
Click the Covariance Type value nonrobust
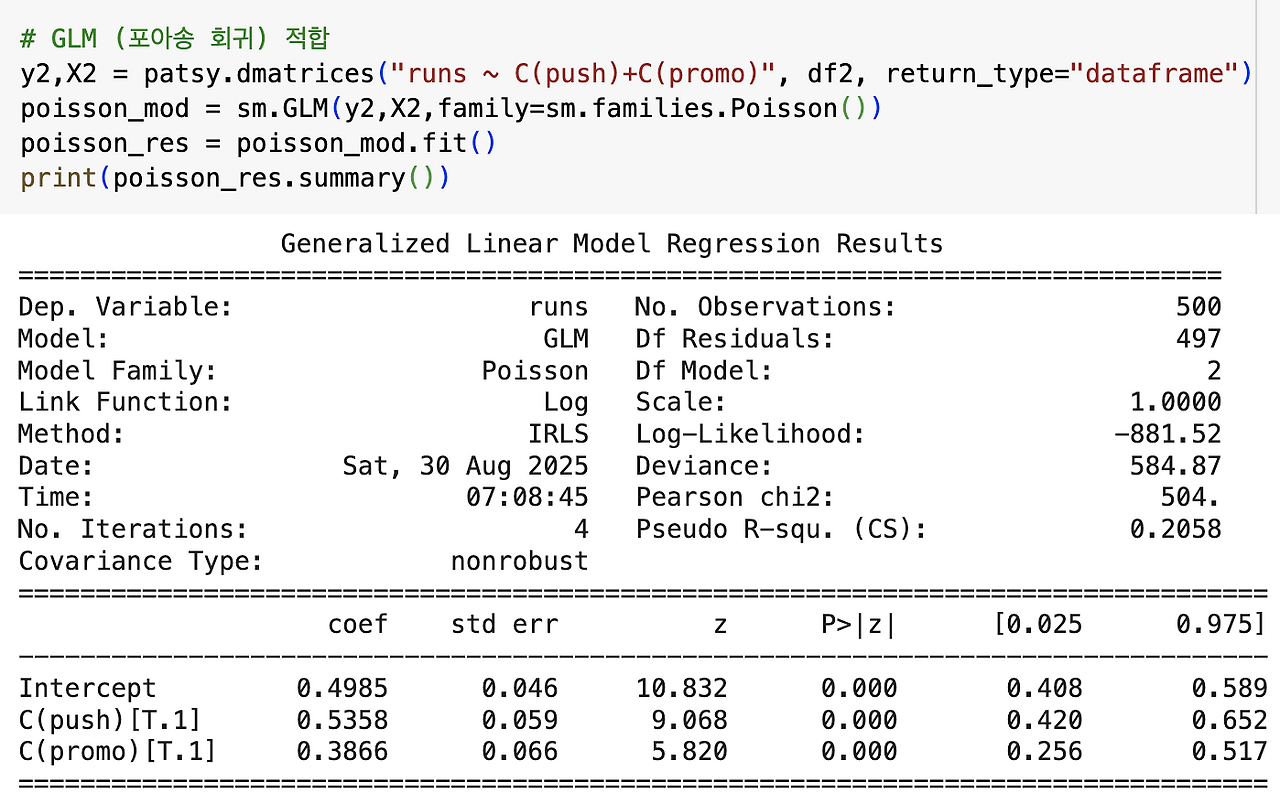(519, 561)
